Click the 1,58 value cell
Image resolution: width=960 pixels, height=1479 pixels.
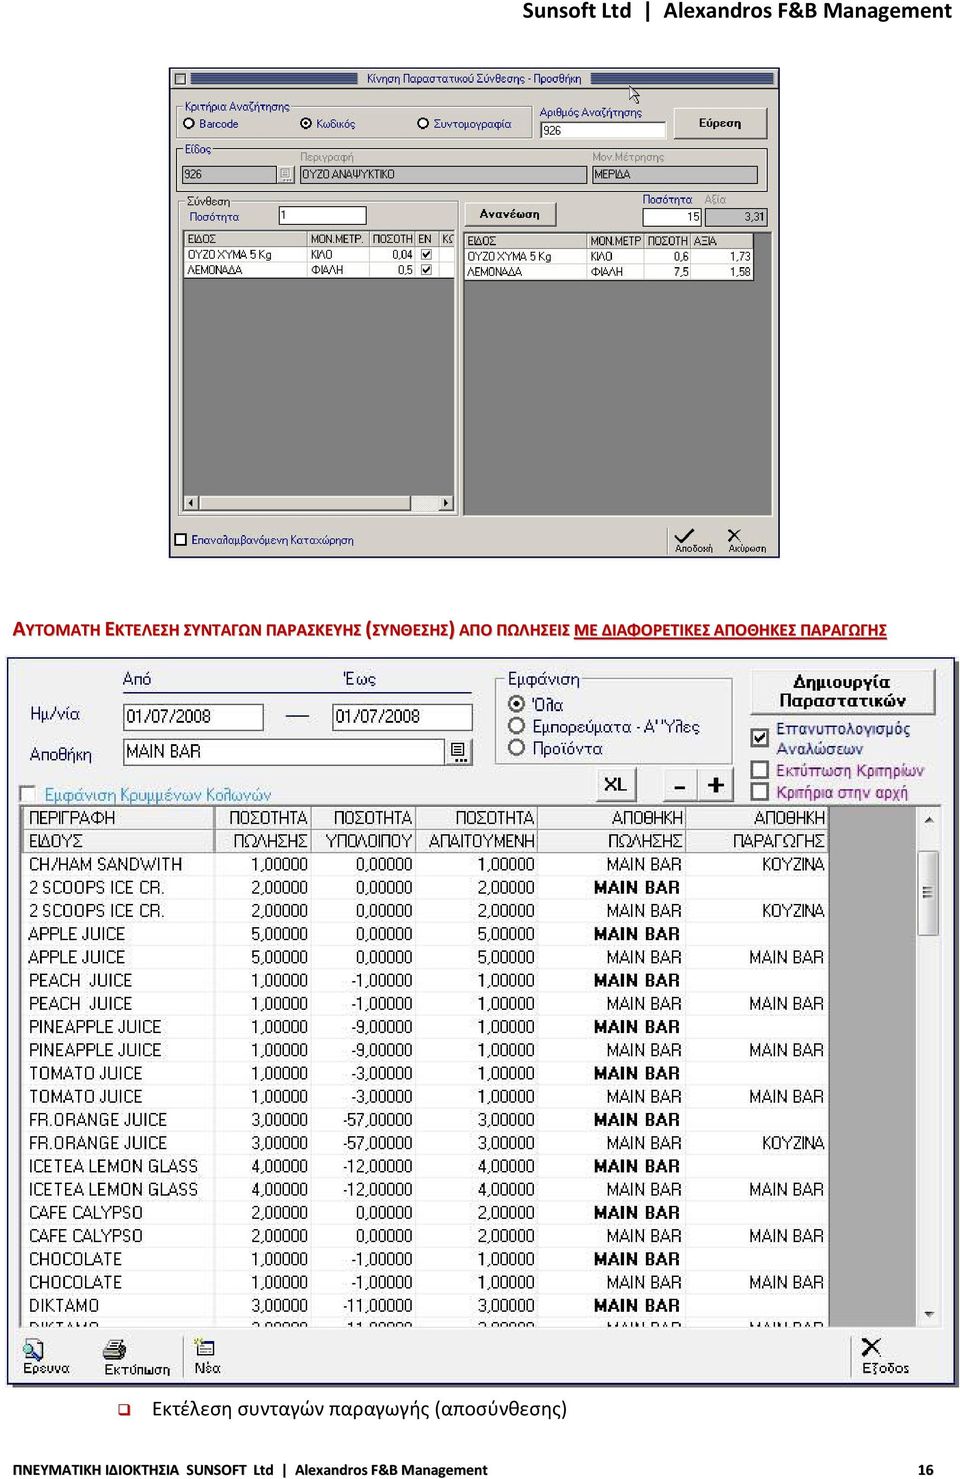721,272
